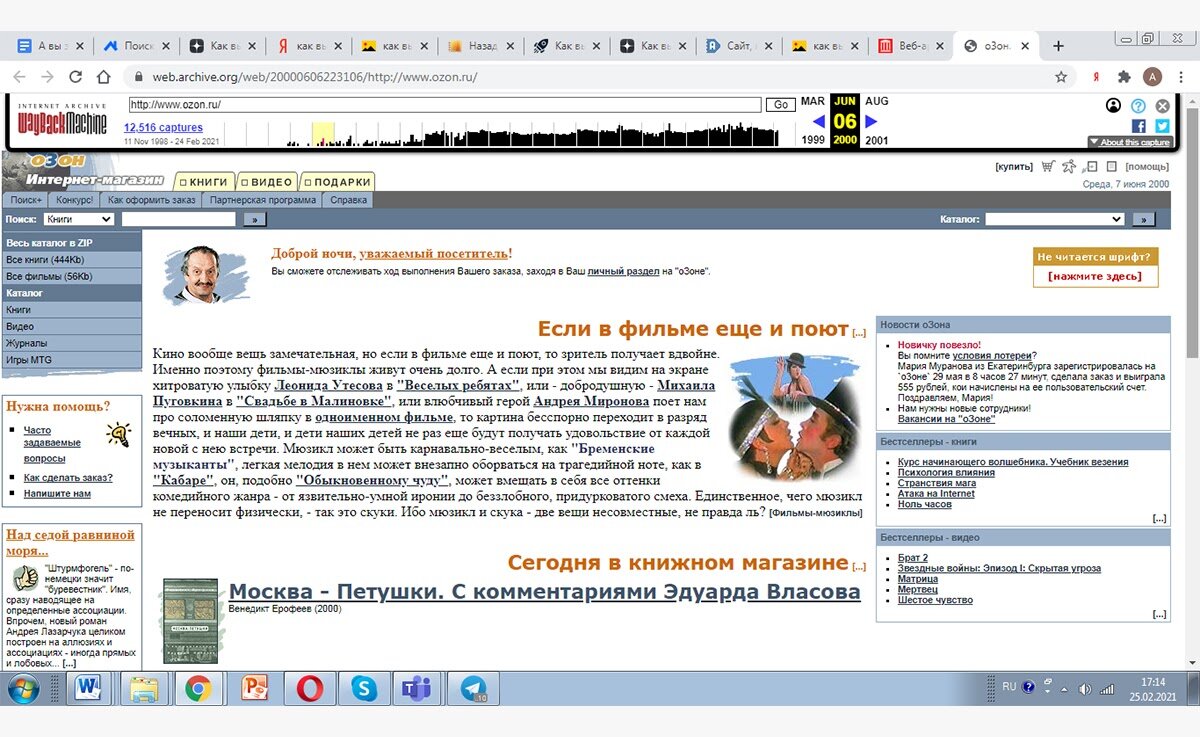
Task: Open Партнерская программа menu item
Action: [263, 200]
